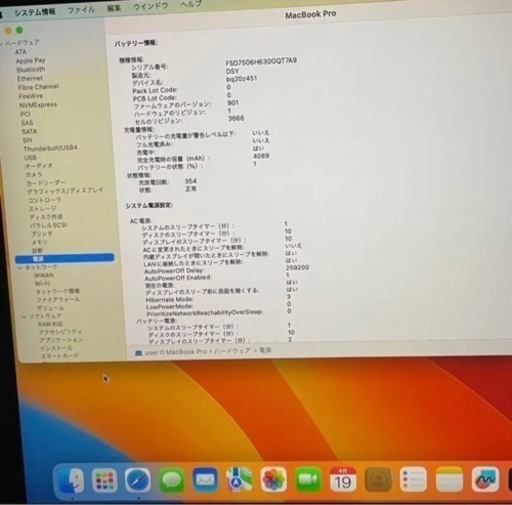Select Wi-Fi in the sidebar
Viewport: 512px width, 505px height.
click(42, 284)
